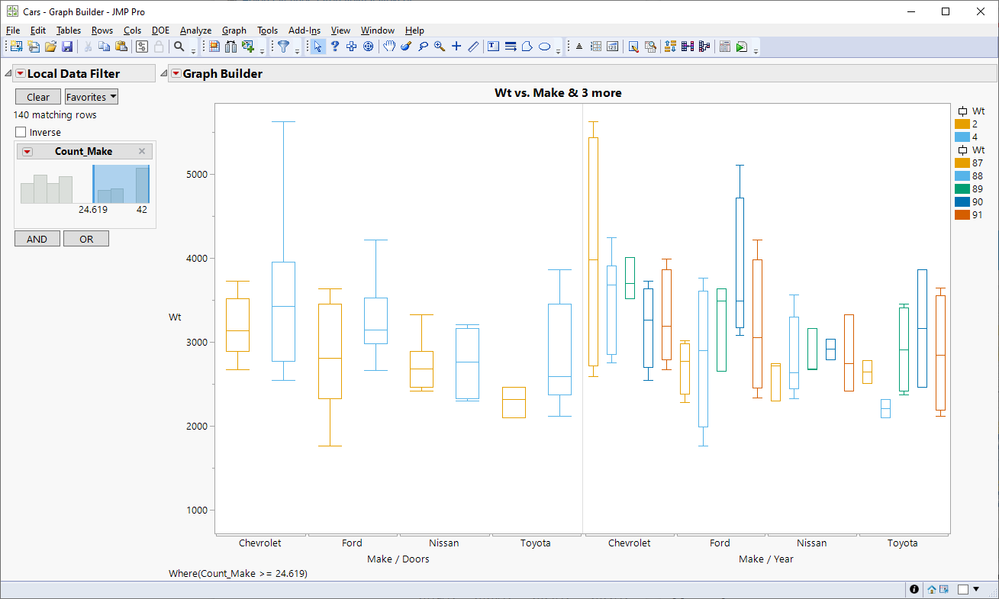The height and width of the screenshot is (599, 999).
Task: Click the Wt Y-axis label
Action: (x=175, y=317)
